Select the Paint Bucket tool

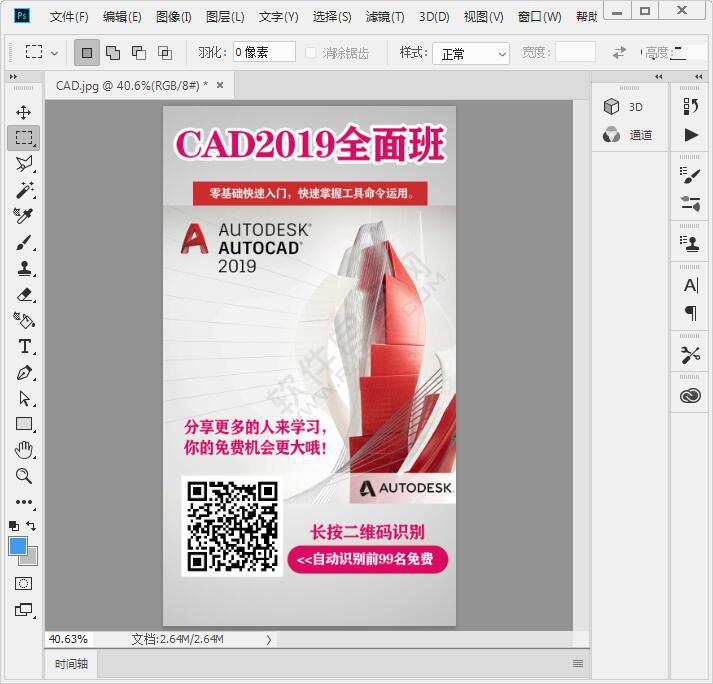click(24, 321)
